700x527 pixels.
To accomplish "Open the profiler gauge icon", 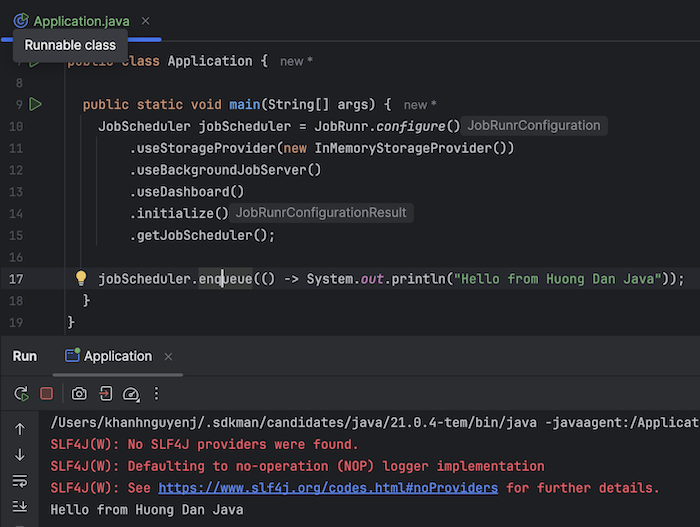I will (x=131, y=394).
